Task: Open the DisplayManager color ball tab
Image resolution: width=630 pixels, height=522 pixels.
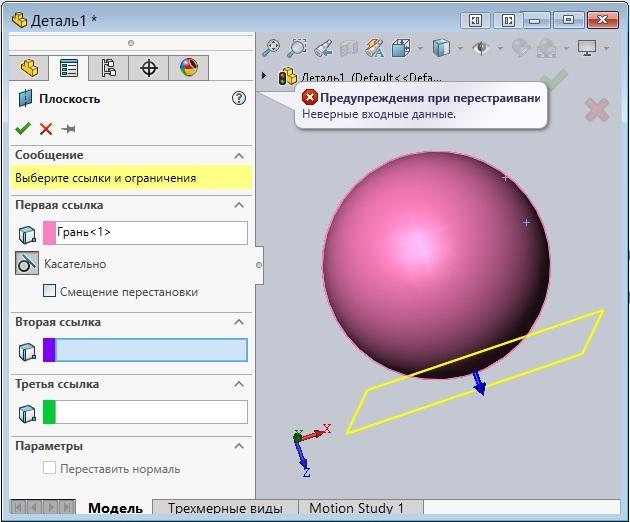Action: coord(188,68)
